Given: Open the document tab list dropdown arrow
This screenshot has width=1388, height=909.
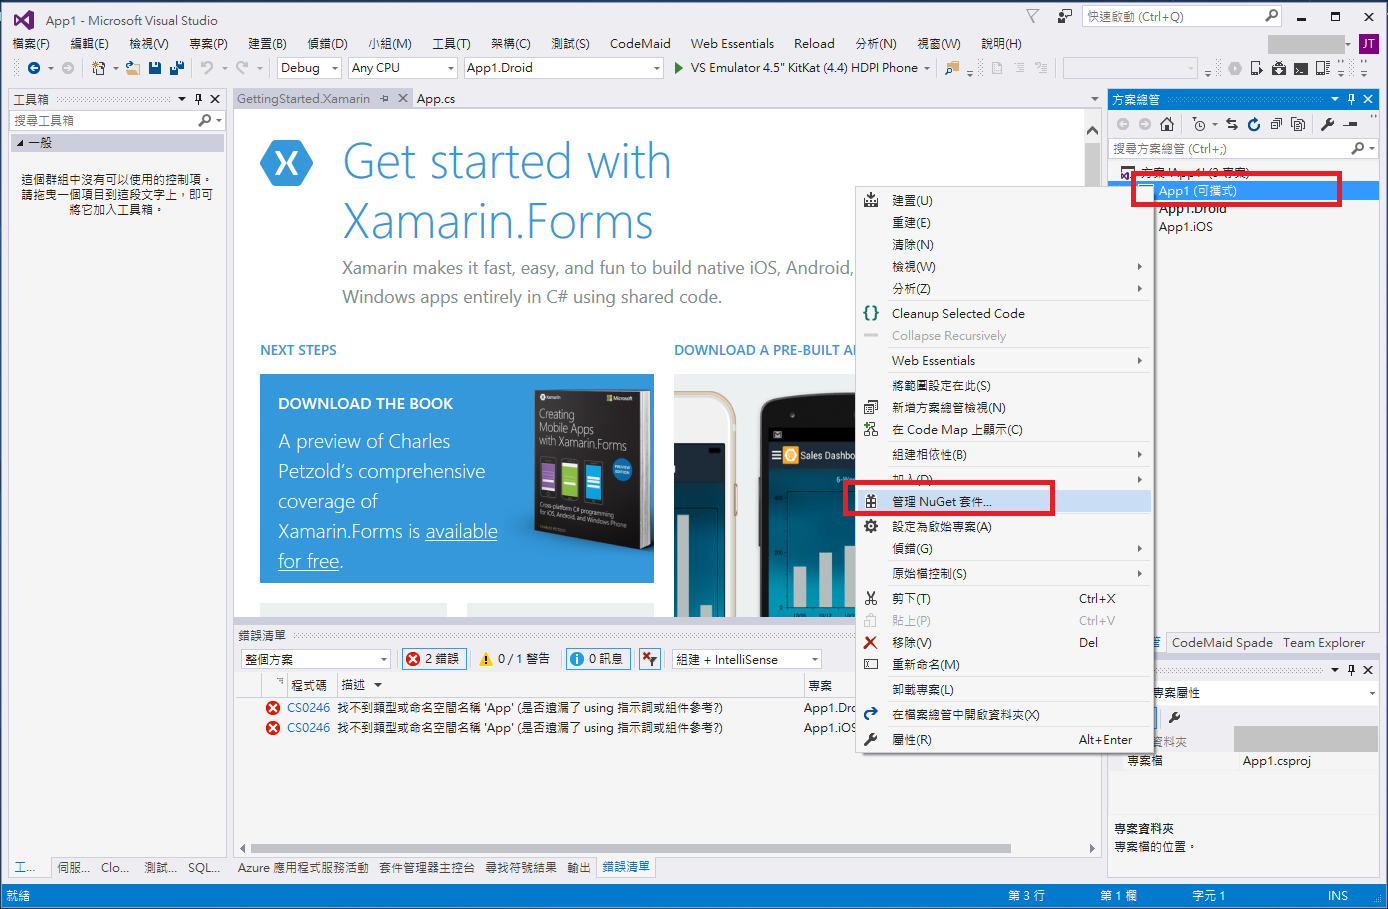Looking at the screenshot, I should (x=1094, y=99).
